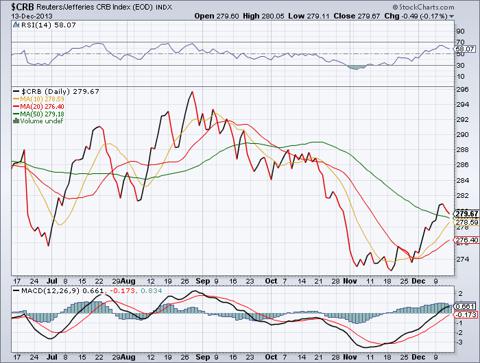Click the High 280.05 value
This screenshot has width=480, height=363.
click(263, 16)
